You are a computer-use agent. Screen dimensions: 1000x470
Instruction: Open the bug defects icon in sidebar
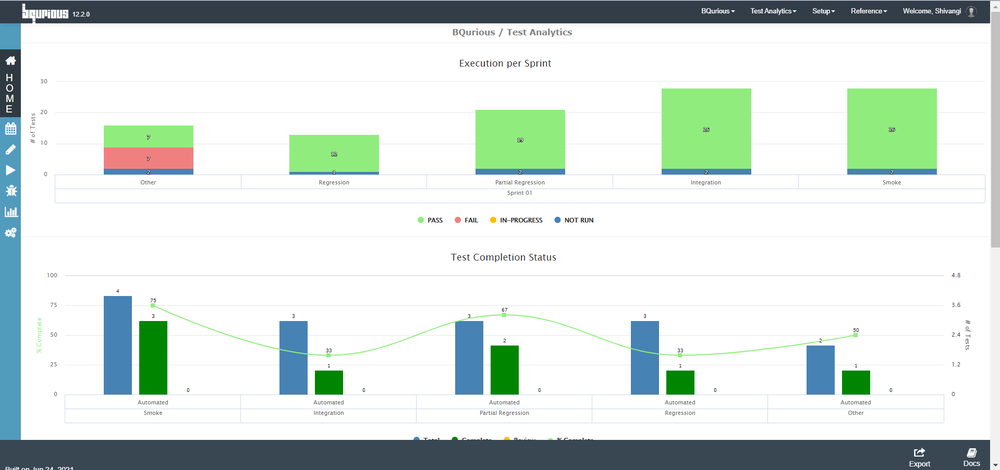point(10,191)
